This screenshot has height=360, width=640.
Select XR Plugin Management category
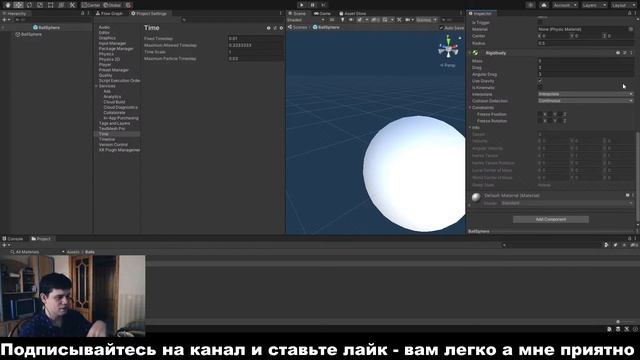coord(119,150)
